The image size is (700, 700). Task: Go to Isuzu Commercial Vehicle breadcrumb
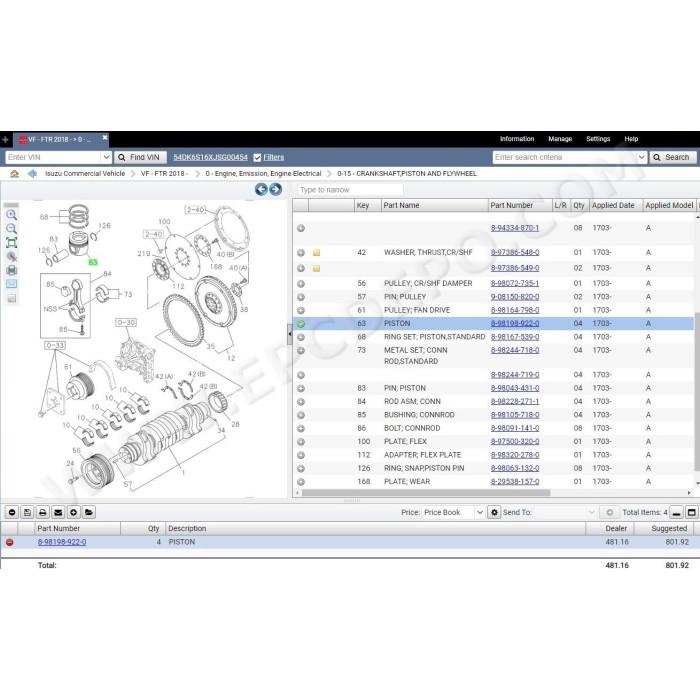click(x=85, y=174)
